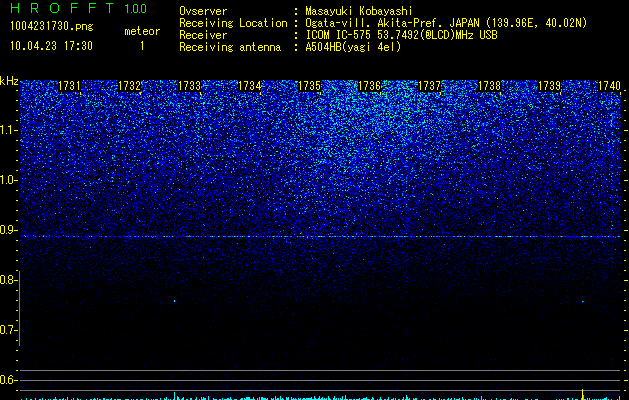Click the 1734 time marker

pos(250,86)
